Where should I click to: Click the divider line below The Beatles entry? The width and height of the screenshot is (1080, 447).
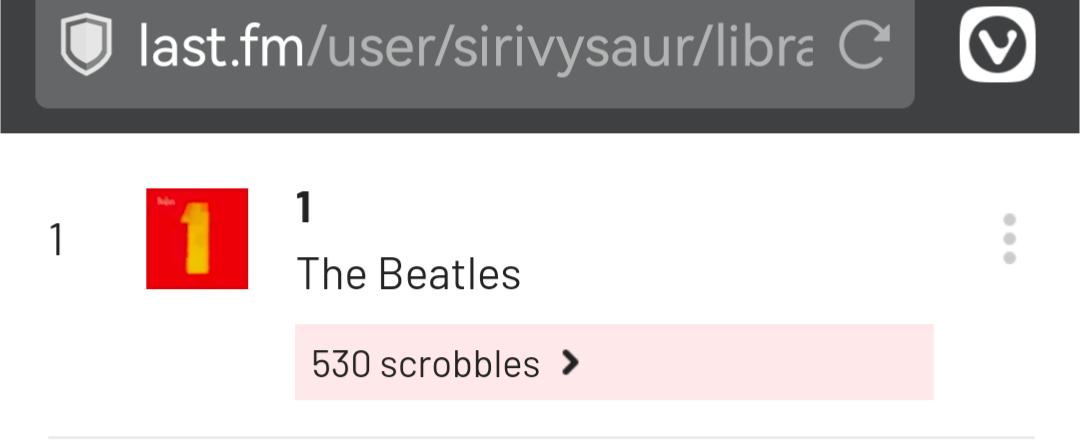[540, 437]
